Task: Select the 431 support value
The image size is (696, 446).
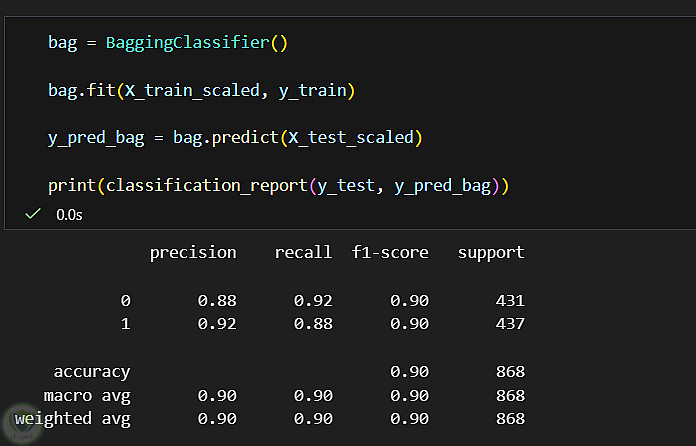Action: pyautogui.click(x=510, y=301)
